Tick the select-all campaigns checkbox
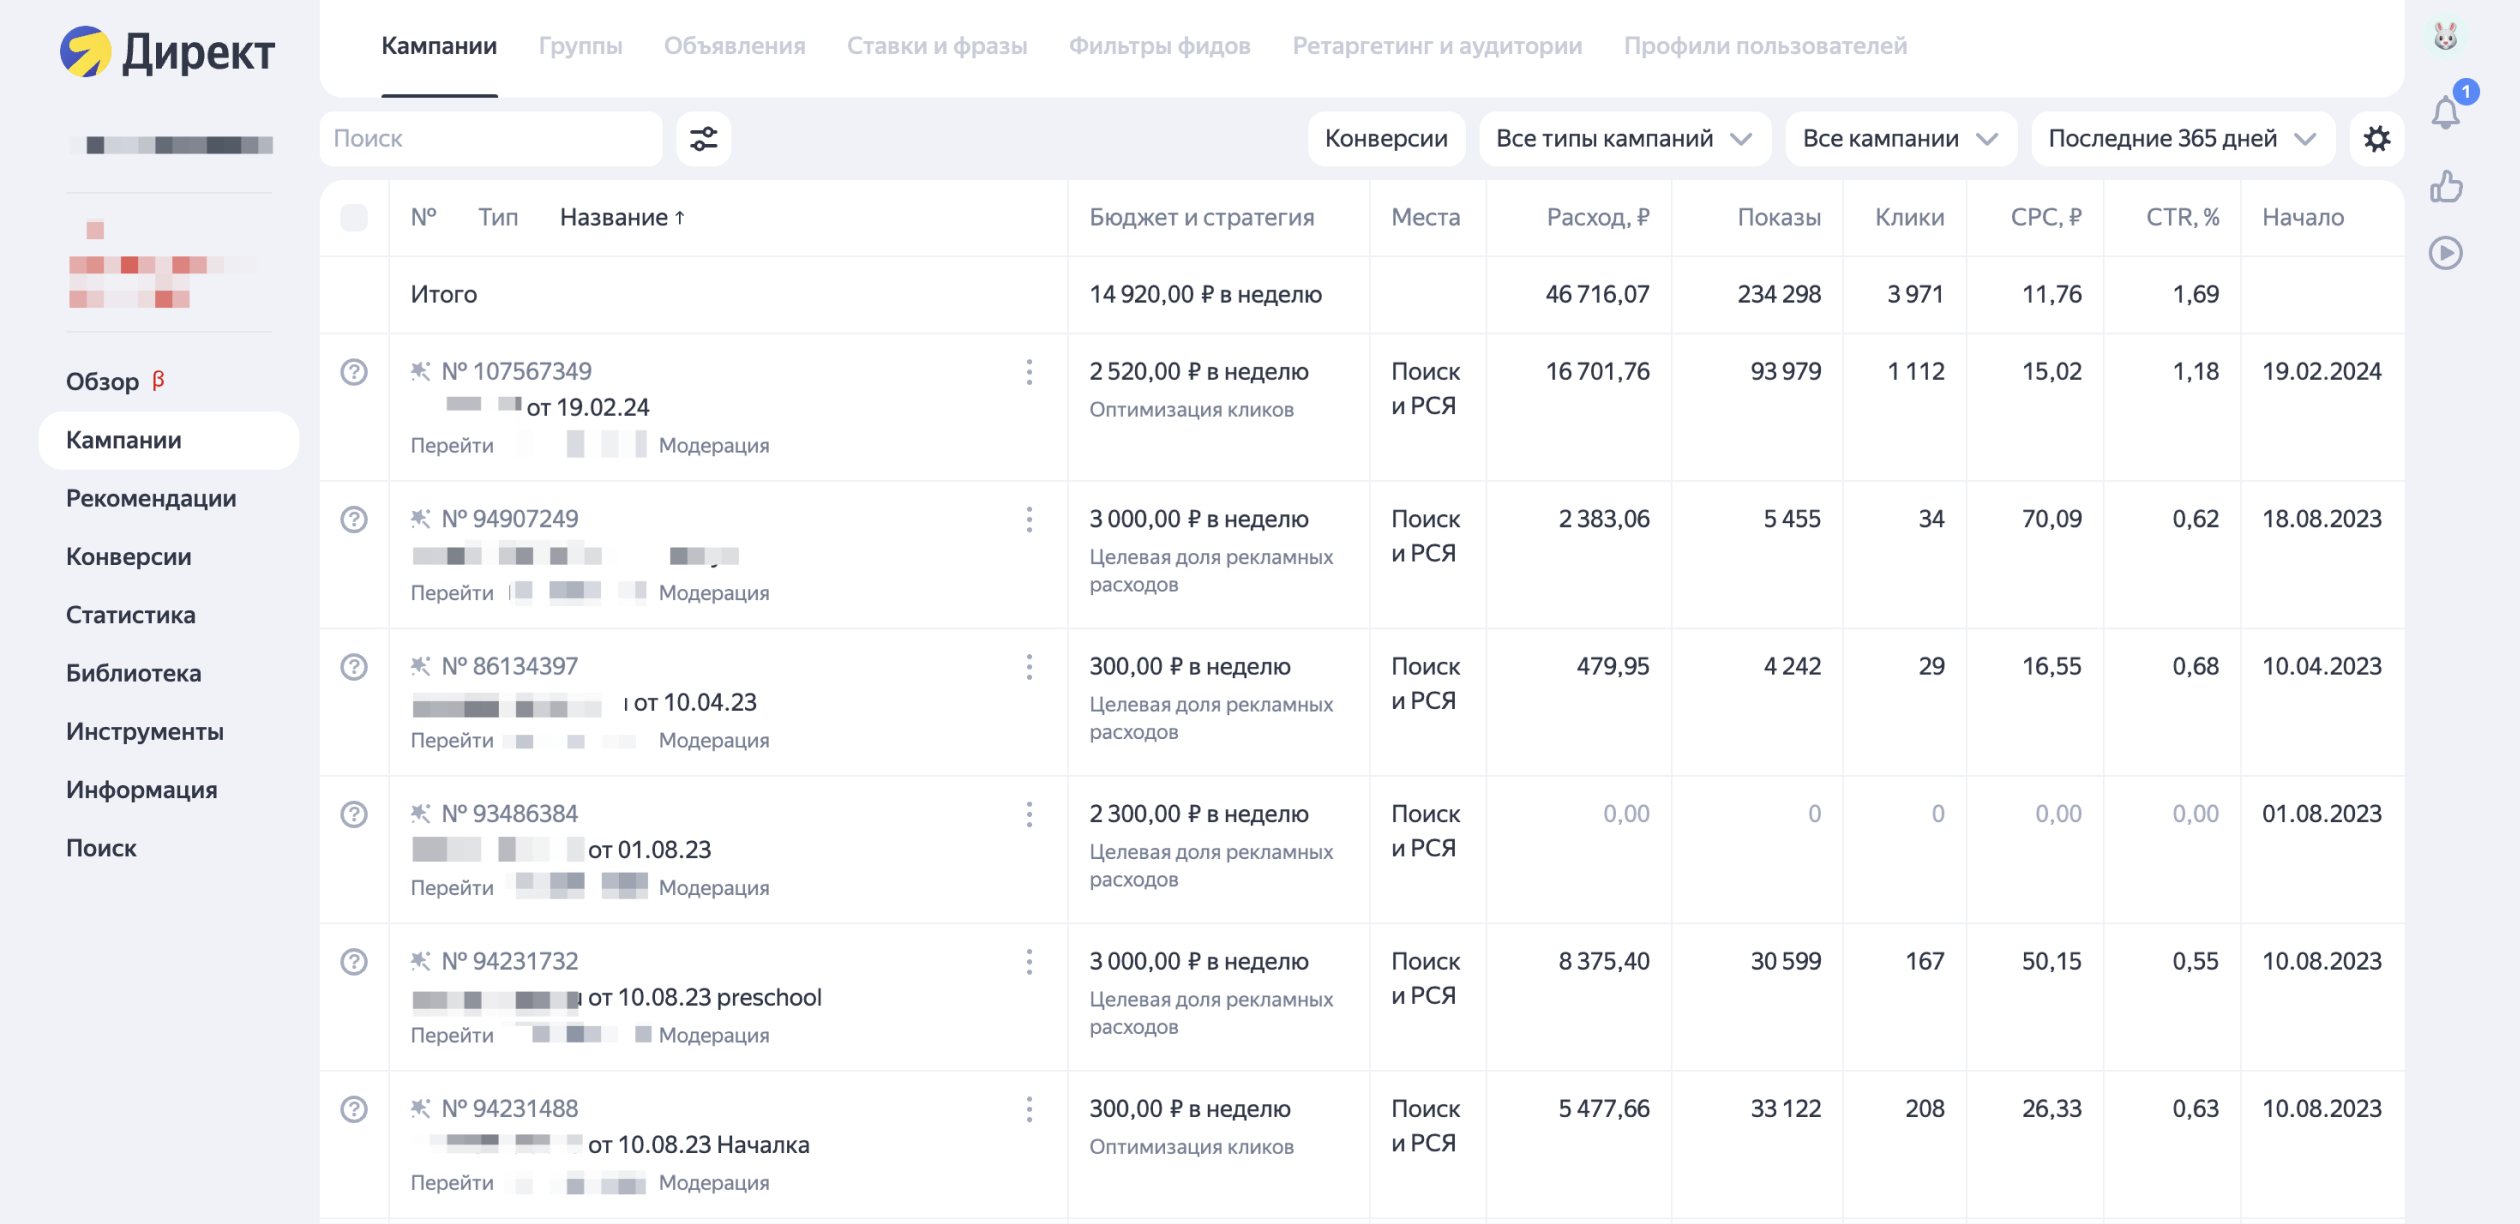The width and height of the screenshot is (2520, 1224). [354, 218]
